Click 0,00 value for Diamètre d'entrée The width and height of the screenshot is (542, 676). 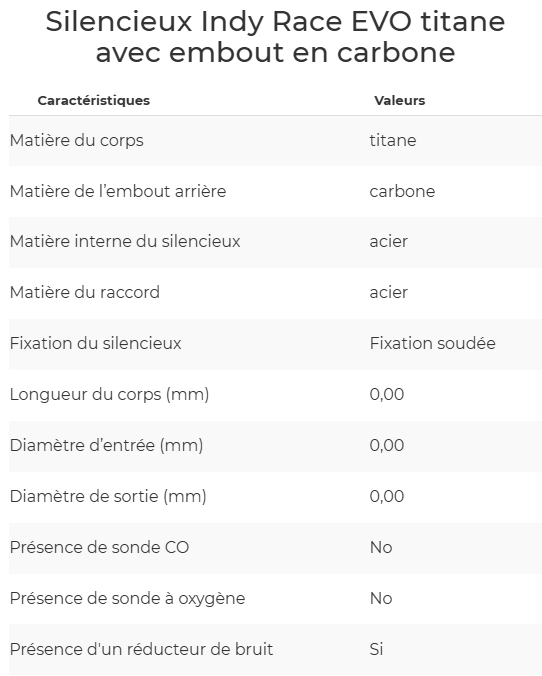[387, 445]
